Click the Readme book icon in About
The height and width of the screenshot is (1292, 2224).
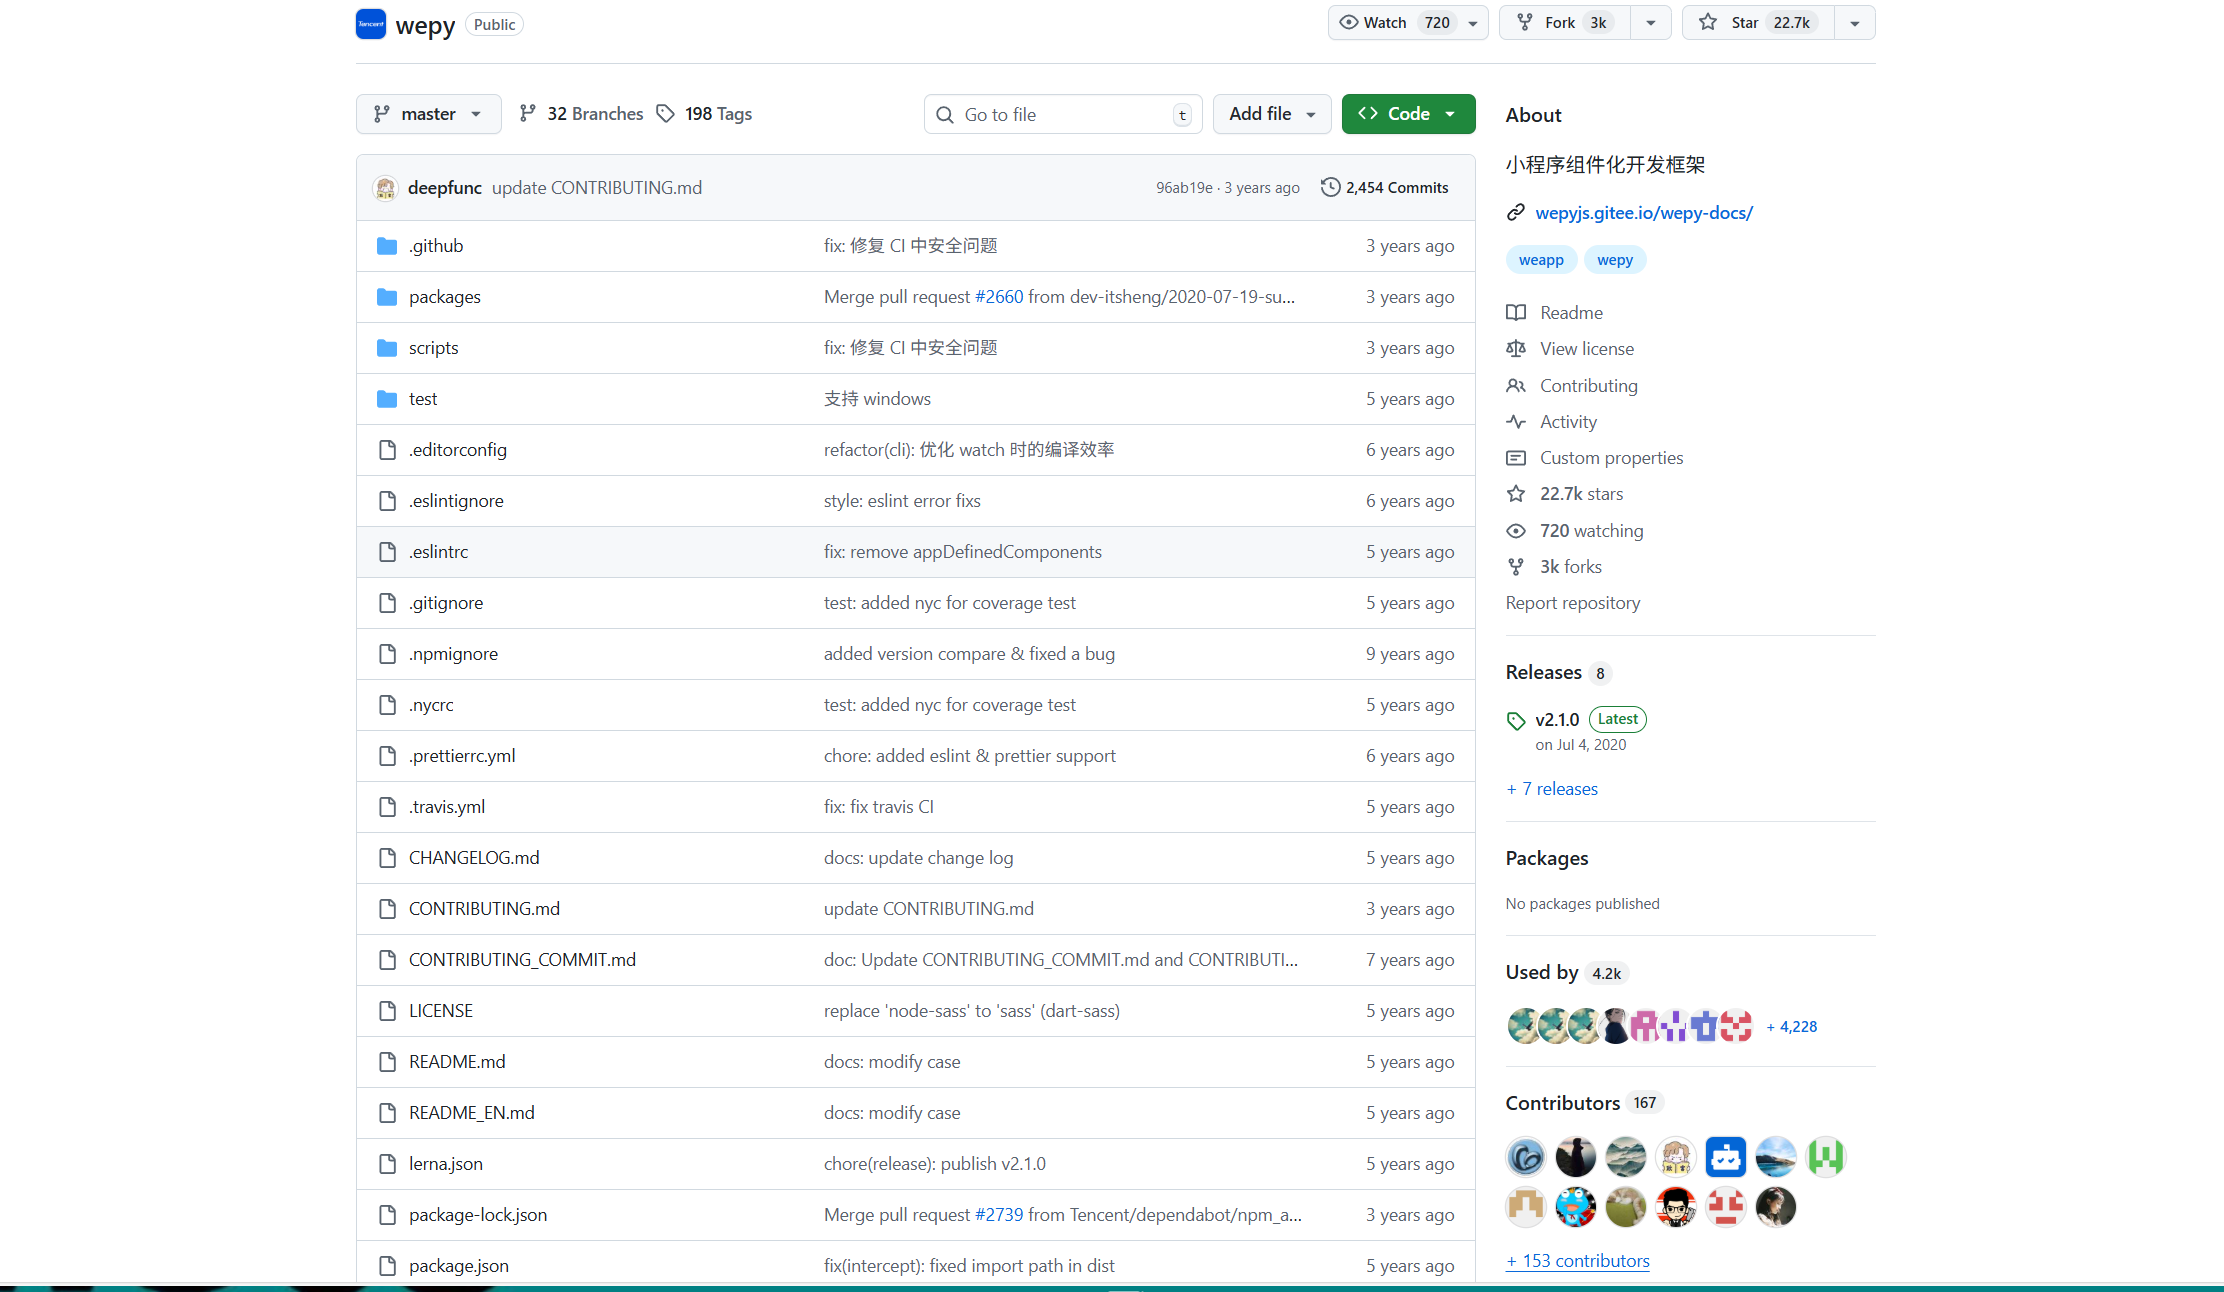(1516, 312)
